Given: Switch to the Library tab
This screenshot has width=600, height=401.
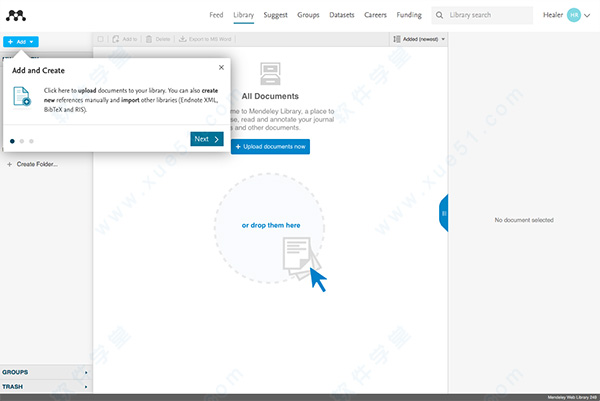Looking at the screenshot, I should coord(244,15).
